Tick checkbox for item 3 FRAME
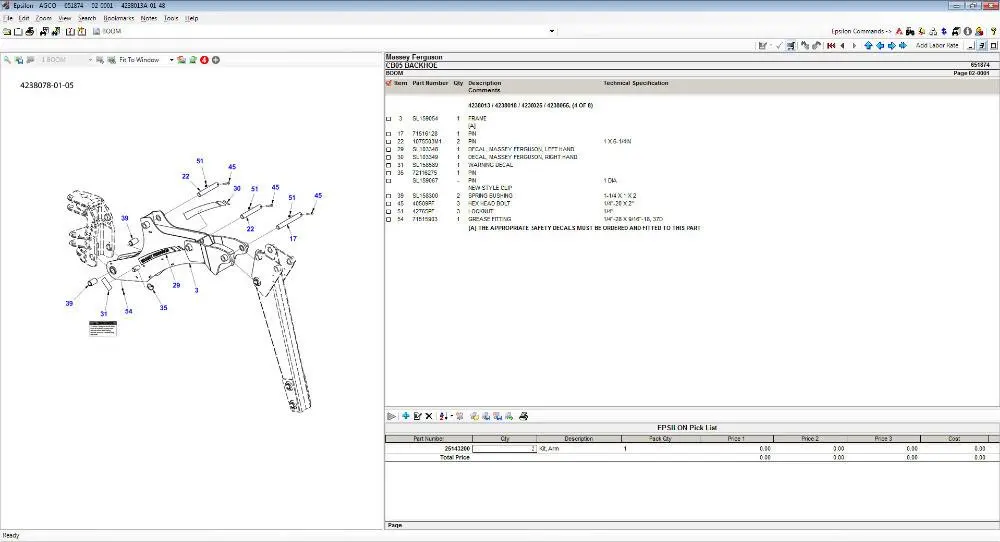This screenshot has width=1000, height=542. [x=388, y=119]
